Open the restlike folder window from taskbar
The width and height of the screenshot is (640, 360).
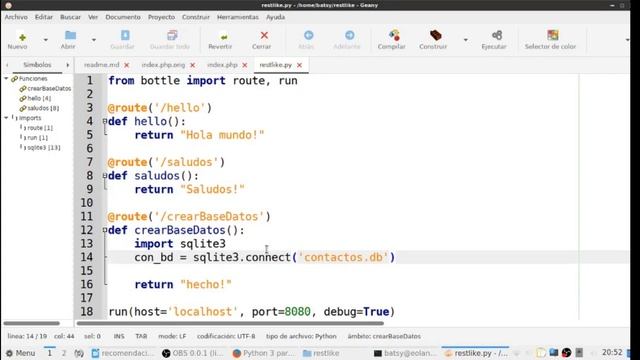click(x=321, y=353)
